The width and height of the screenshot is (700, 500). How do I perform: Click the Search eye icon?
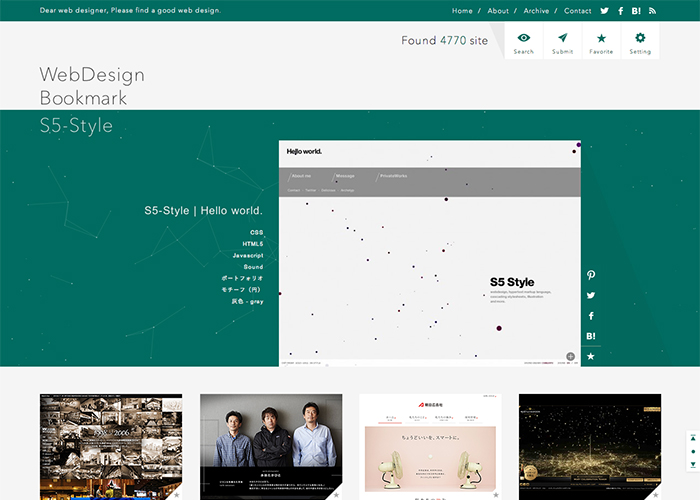coord(523,42)
